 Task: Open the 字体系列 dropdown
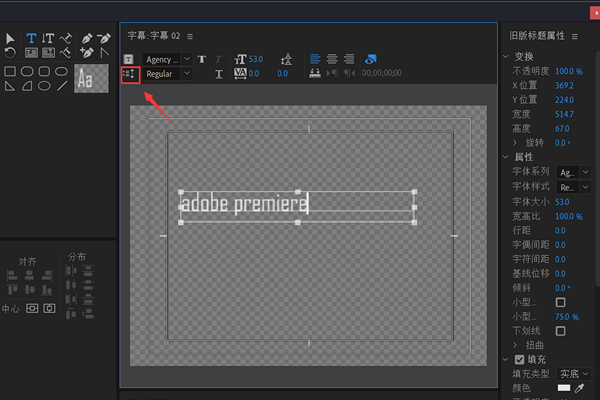[x=574, y=173]
